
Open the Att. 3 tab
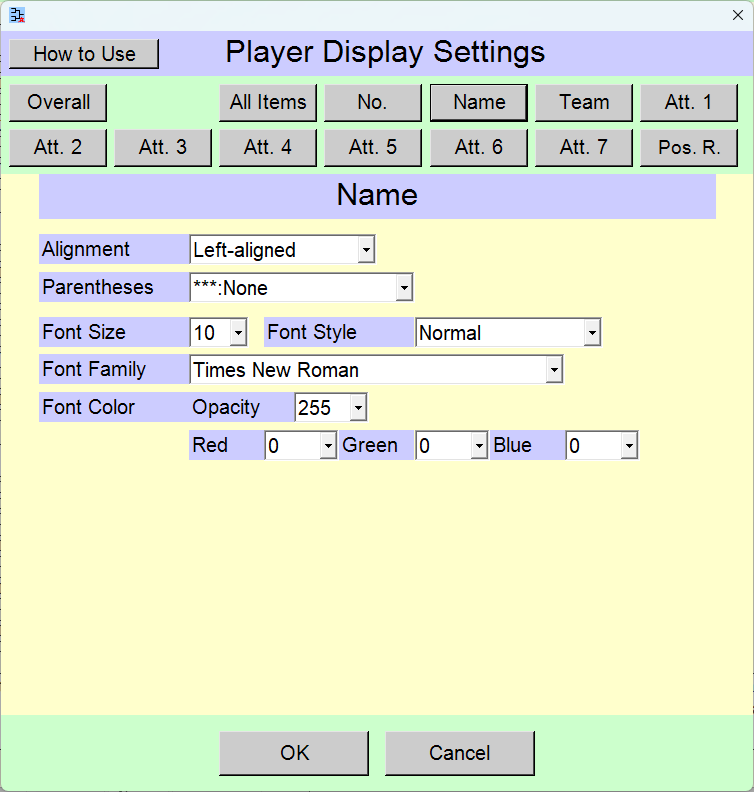[163, 147]
